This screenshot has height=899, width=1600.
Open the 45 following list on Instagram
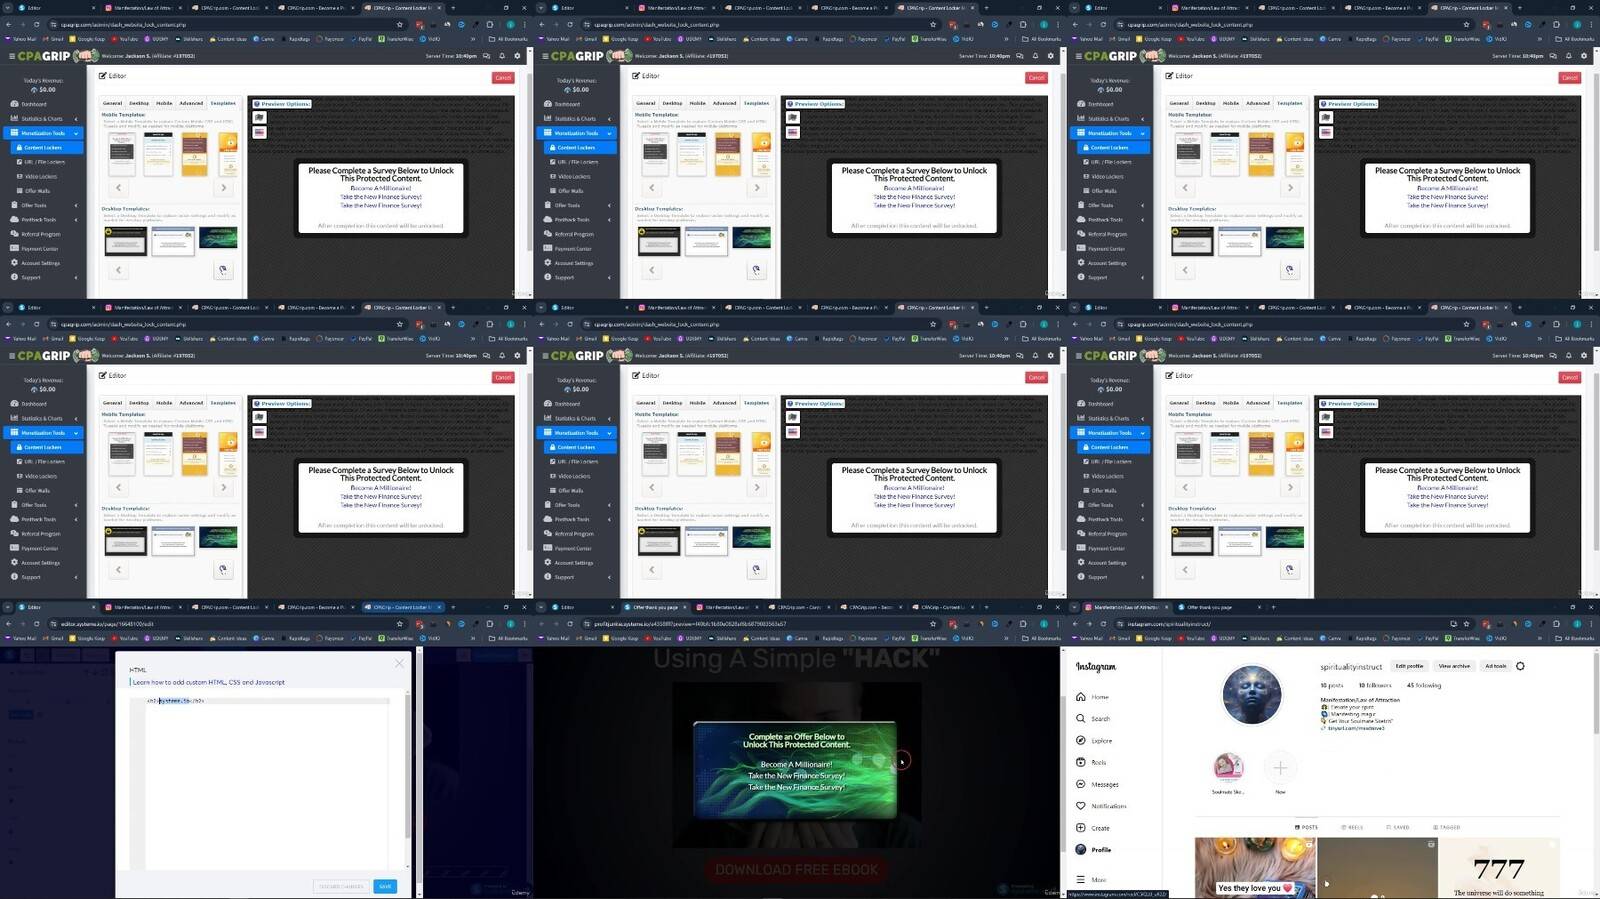[x=1424, y=686]
